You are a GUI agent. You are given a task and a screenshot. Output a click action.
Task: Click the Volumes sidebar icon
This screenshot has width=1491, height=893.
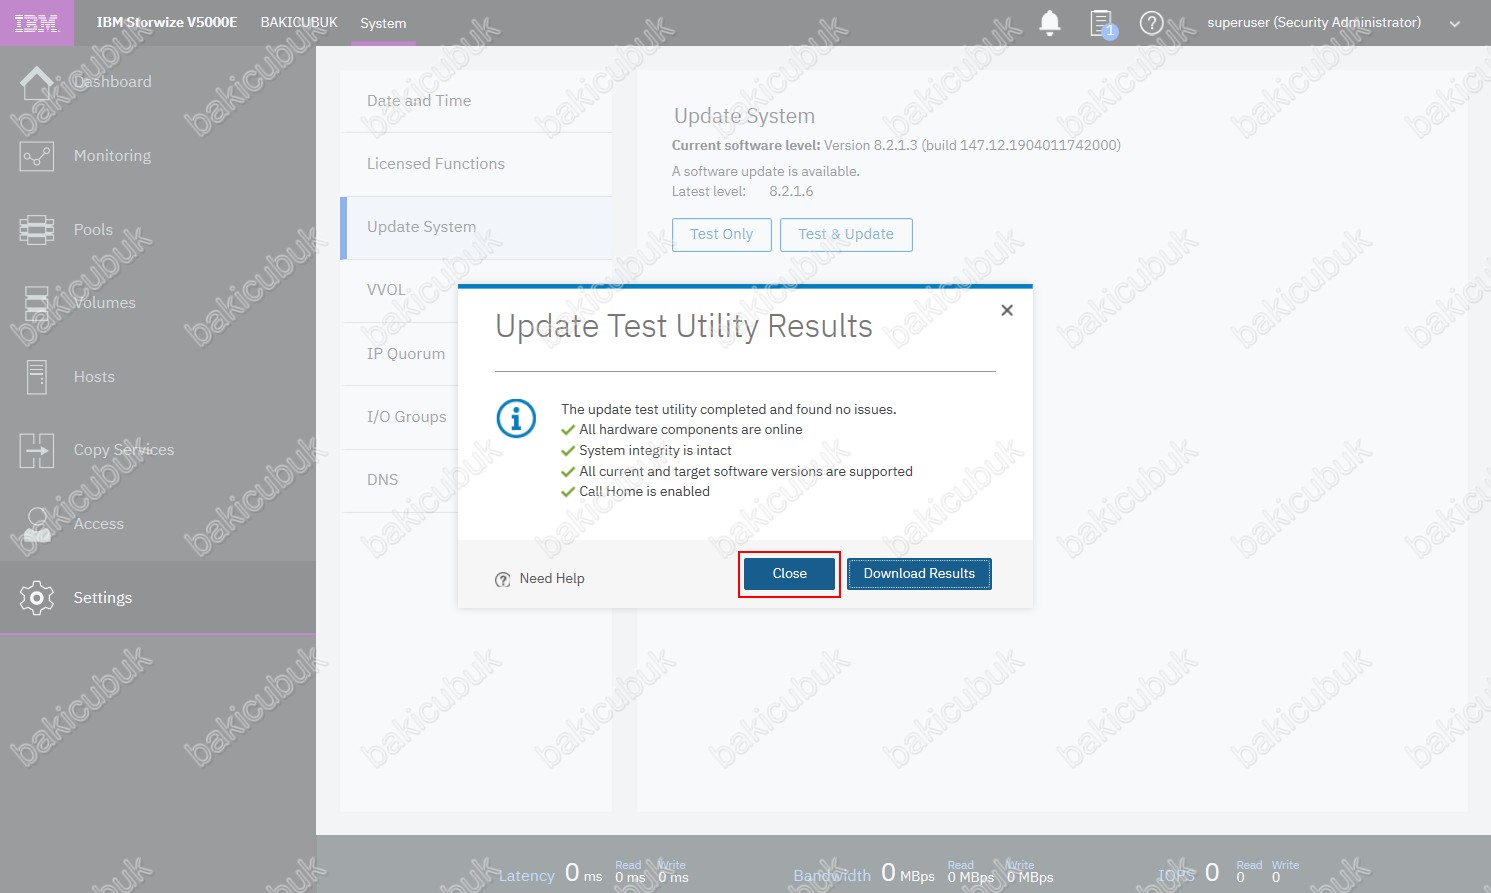pos(37,303)
